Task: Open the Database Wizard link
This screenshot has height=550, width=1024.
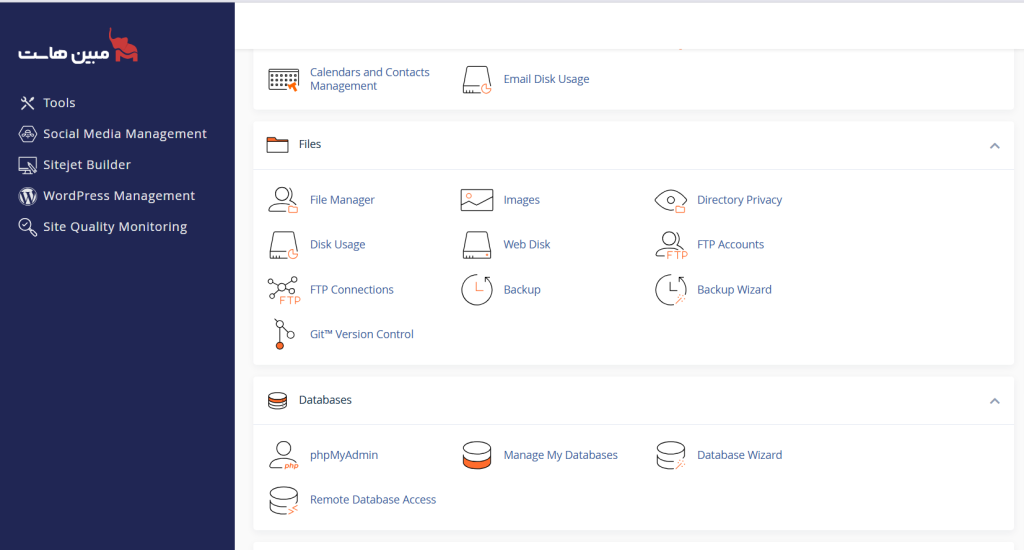Action: [x=739, y=455]
